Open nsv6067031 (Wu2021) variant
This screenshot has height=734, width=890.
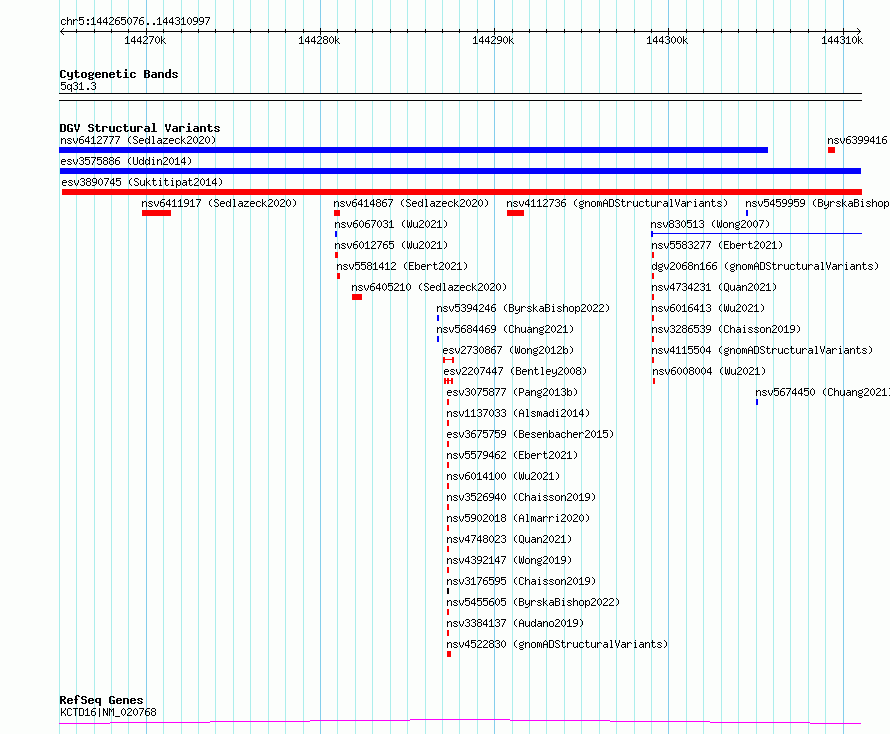(x=391, y=224)
